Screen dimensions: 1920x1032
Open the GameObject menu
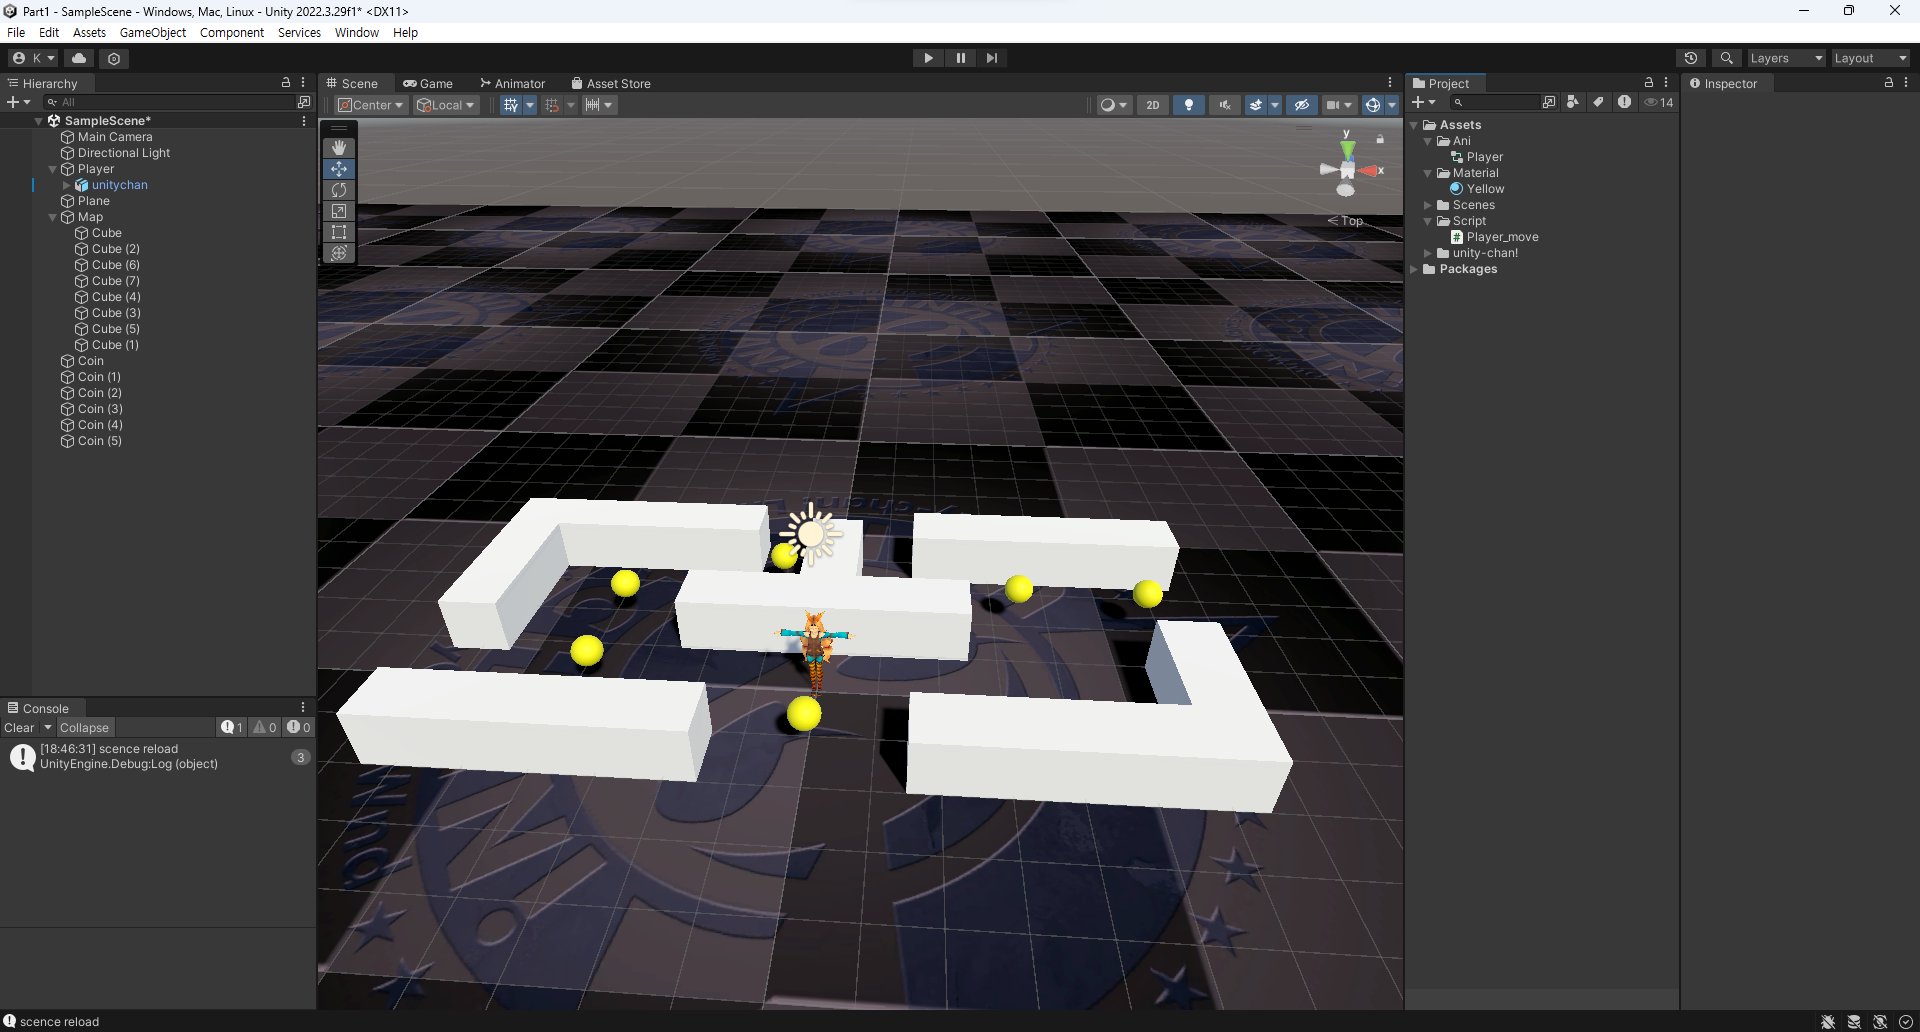(153, 33)
